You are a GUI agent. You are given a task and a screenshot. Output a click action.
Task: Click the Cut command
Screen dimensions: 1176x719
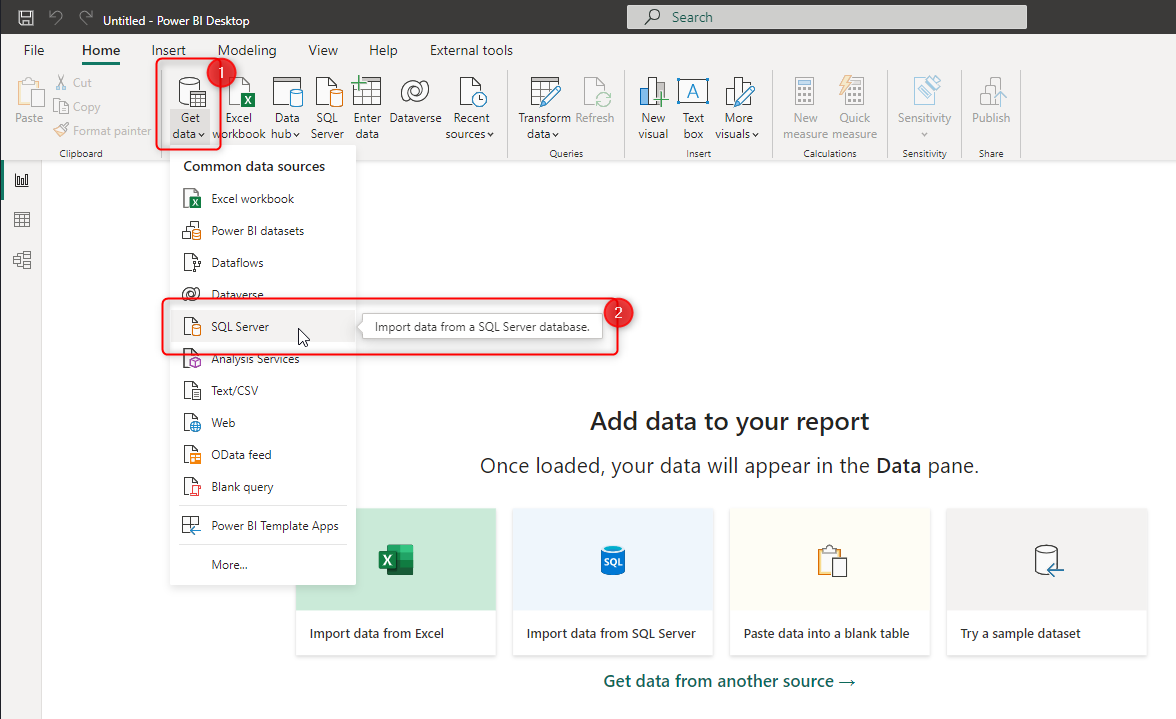pos(74,82)
